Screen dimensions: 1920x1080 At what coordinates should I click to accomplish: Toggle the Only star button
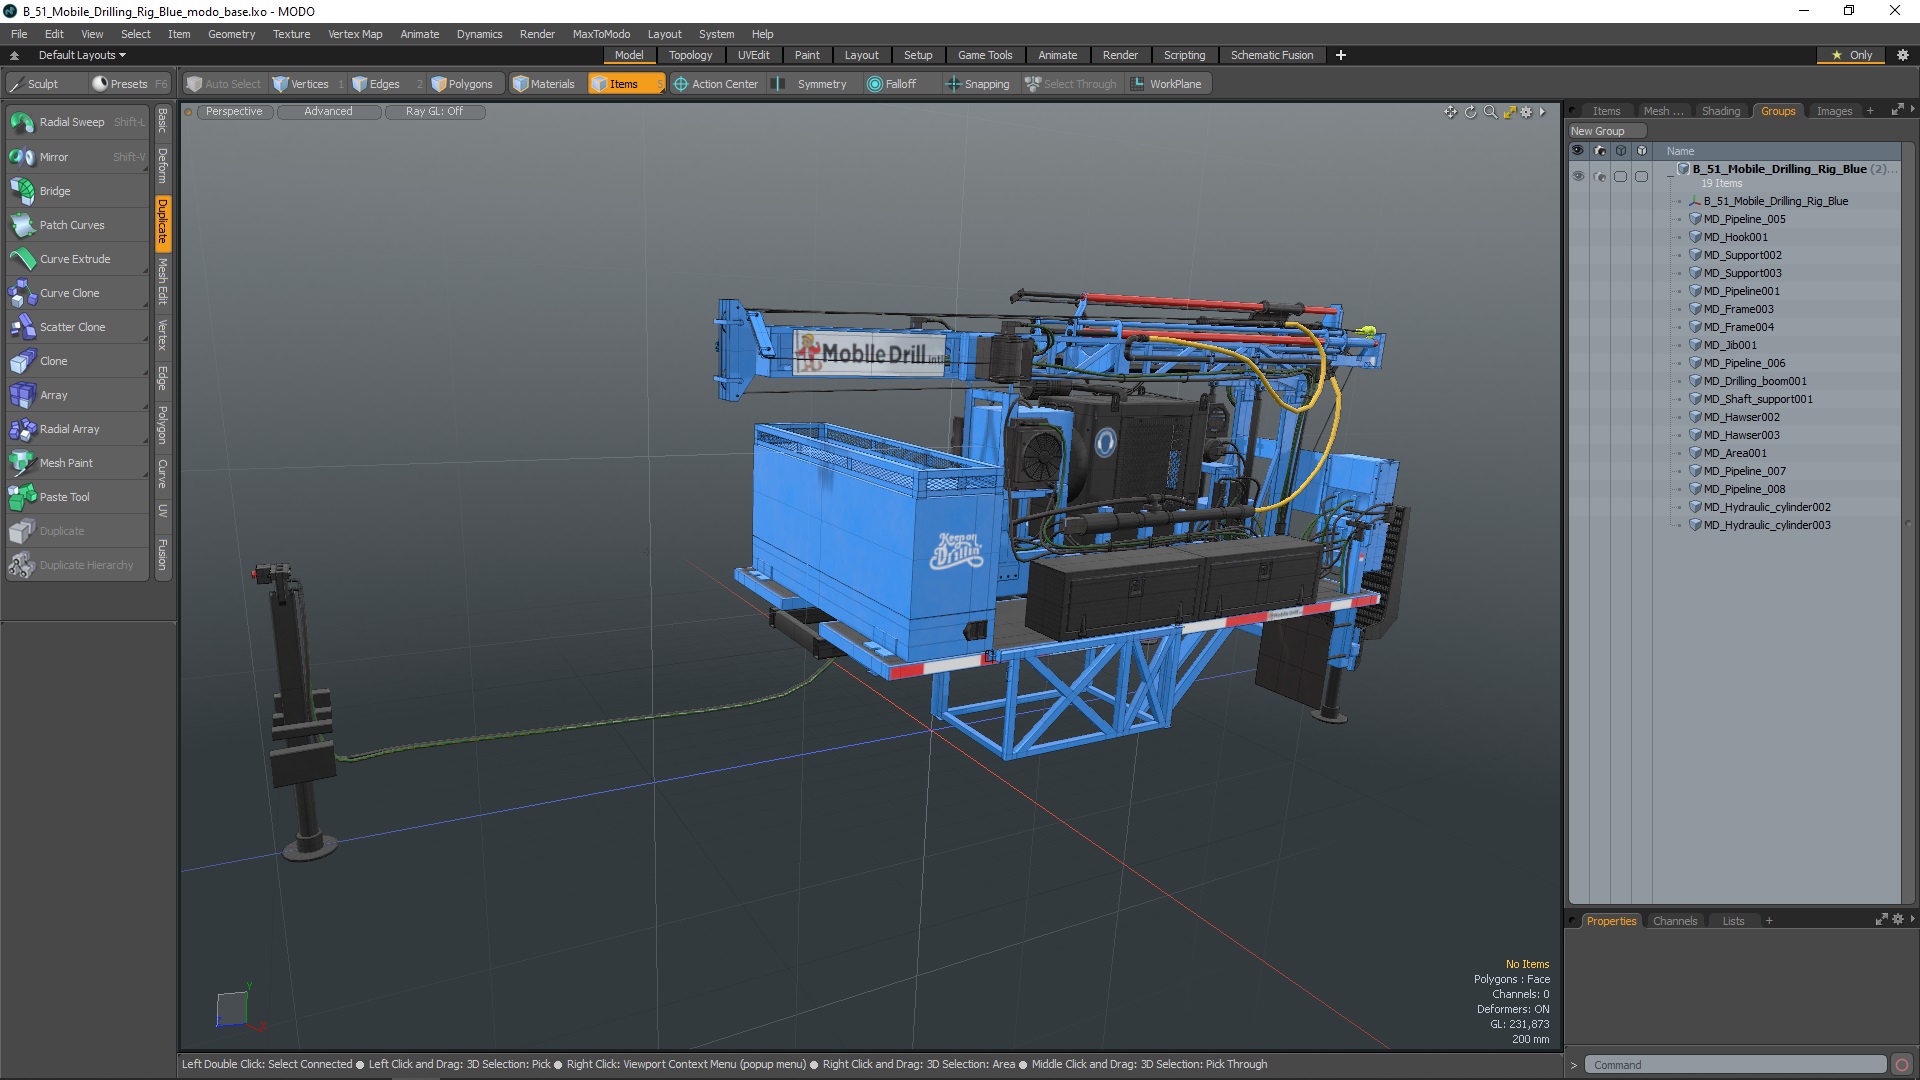click(1852, 55)
